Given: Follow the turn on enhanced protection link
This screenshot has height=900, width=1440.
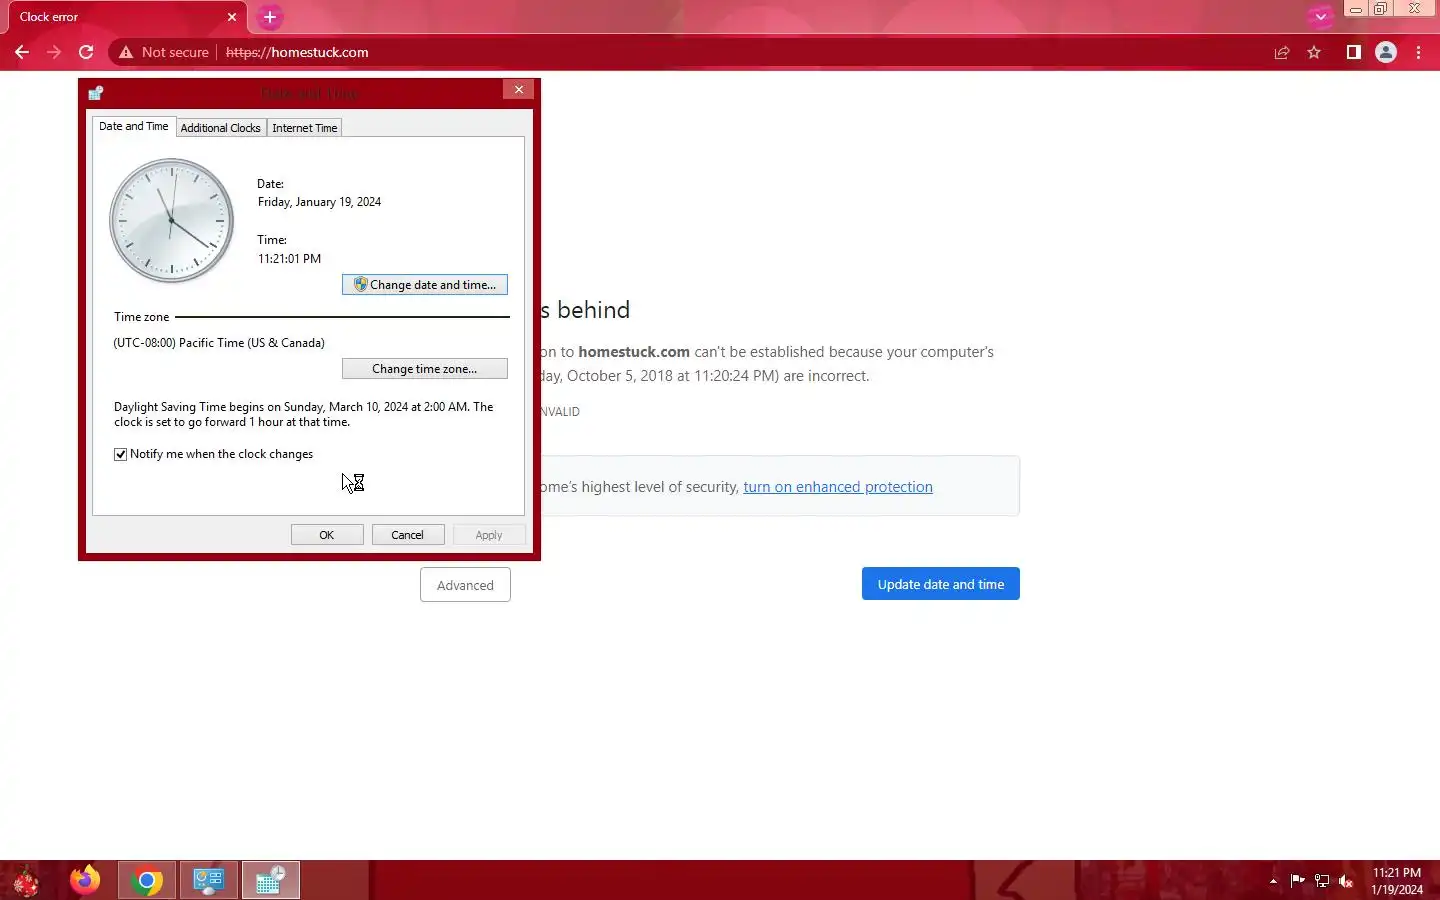Looking at the screenshot, I should pos(838,487).
